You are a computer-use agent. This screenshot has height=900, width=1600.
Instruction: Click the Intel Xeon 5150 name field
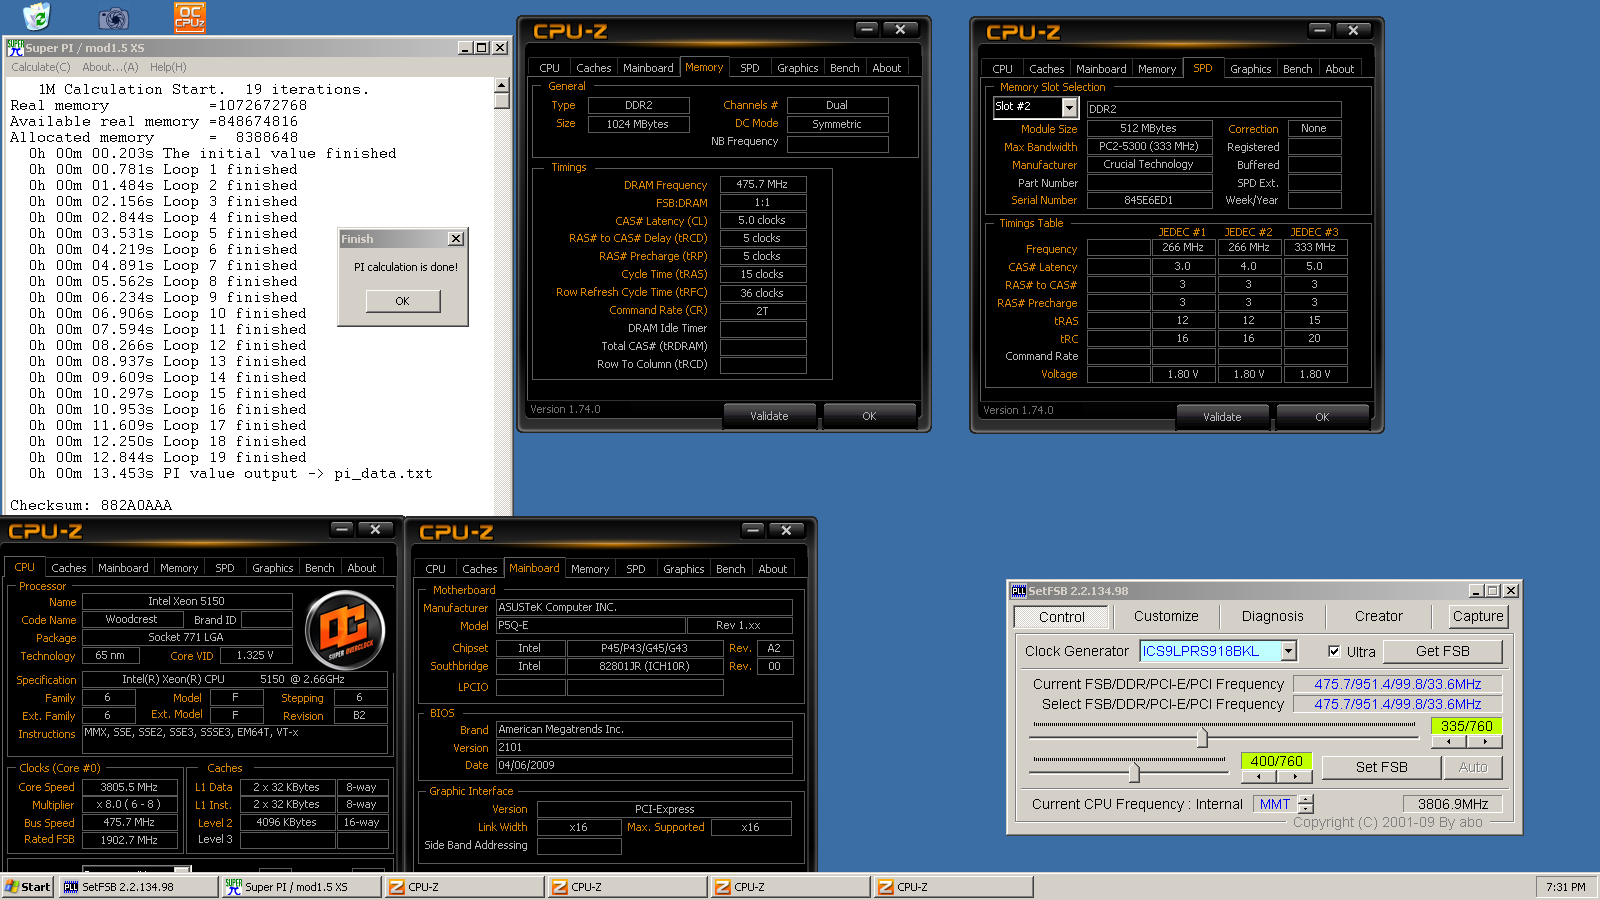pyautogui.click(x=187, y=601)
